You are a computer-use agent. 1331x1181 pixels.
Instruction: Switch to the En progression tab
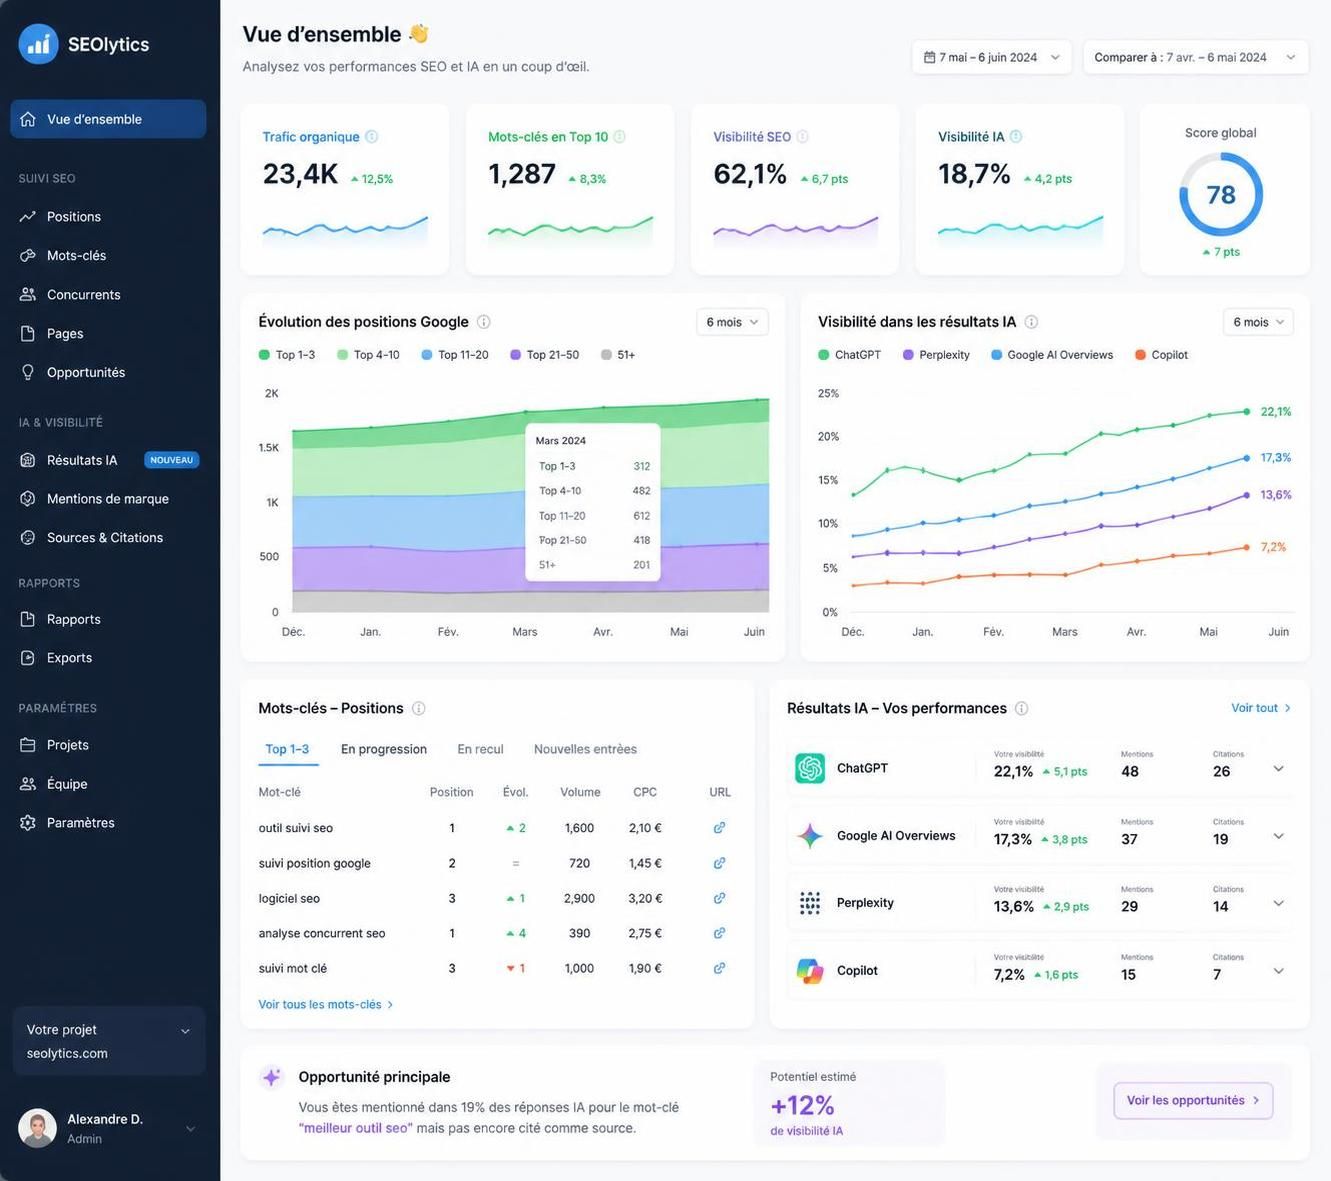click(x=384, y=749)
